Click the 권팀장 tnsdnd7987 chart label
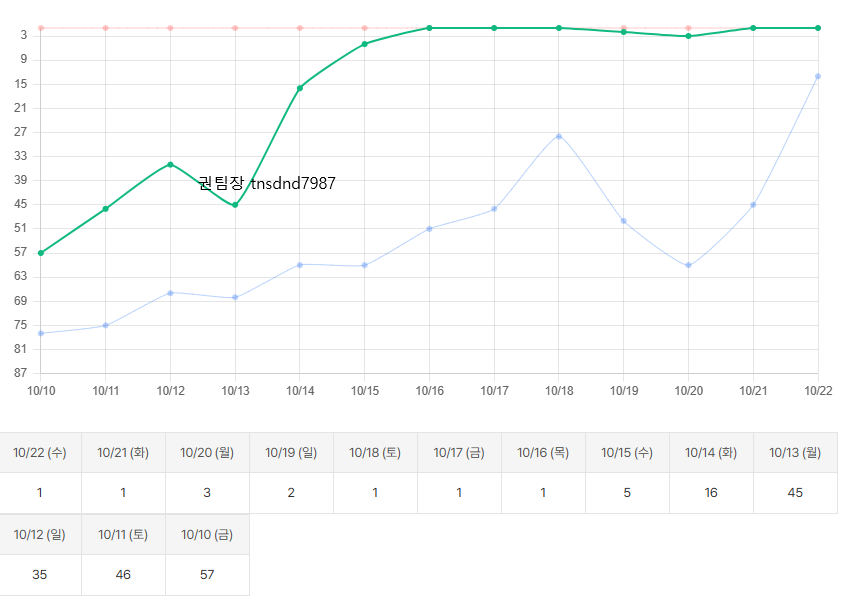The image size is (841, 599). pyautogui.click(x=267, y=183)
